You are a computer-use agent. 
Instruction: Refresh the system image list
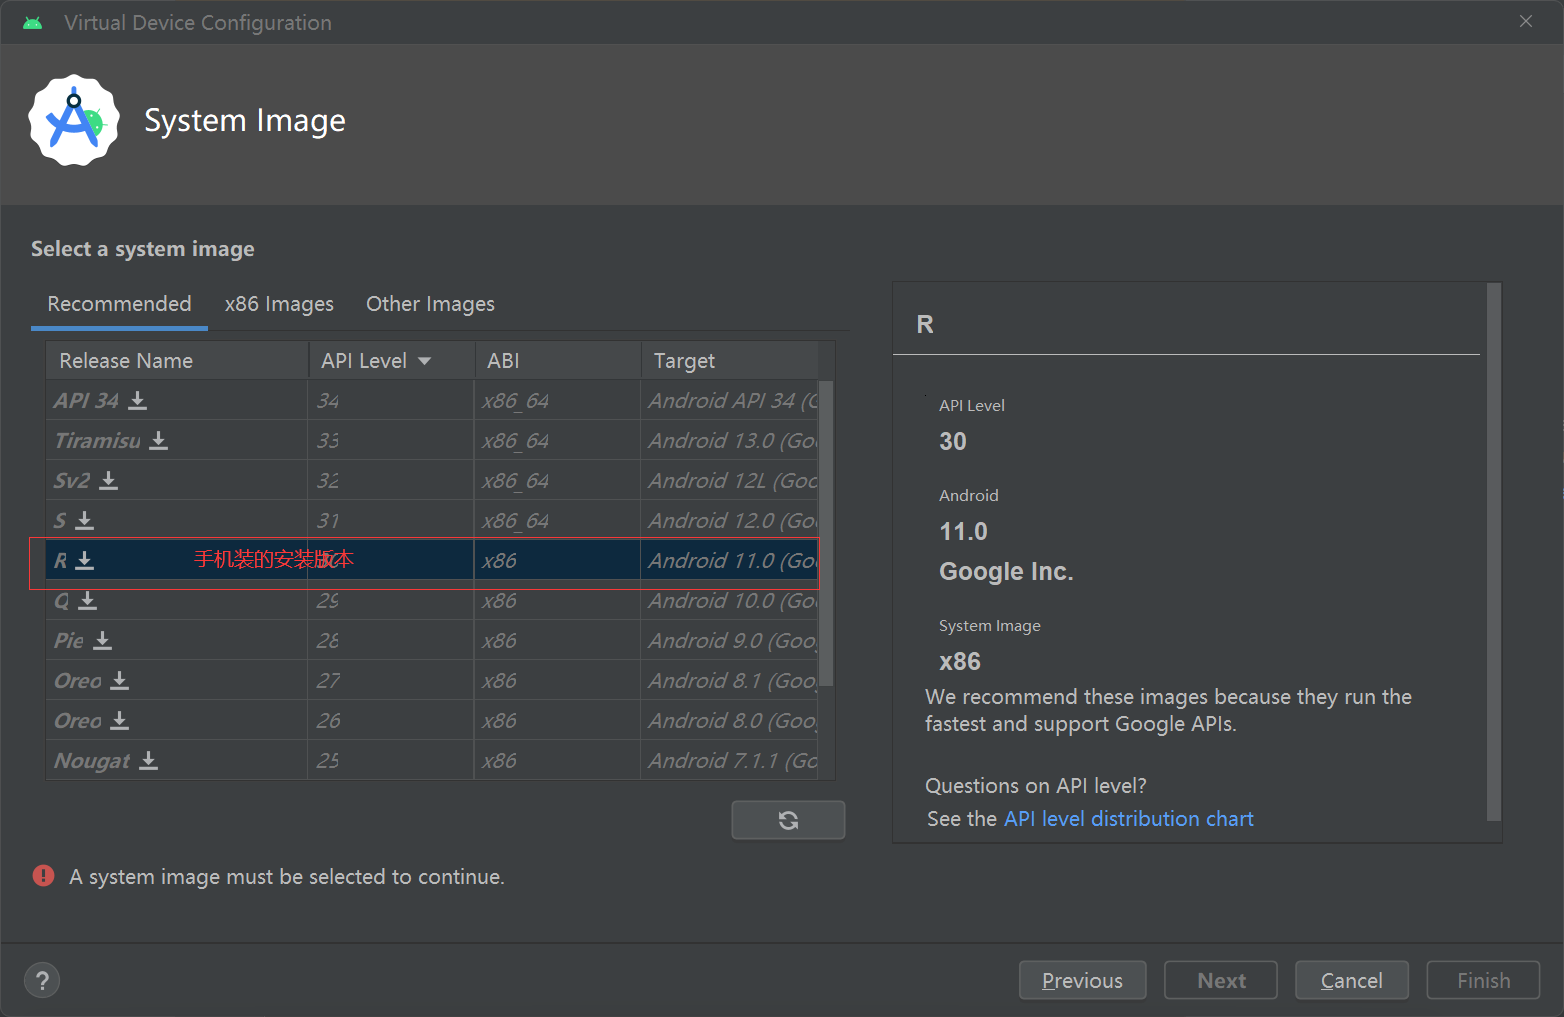(x=788, y=820)
